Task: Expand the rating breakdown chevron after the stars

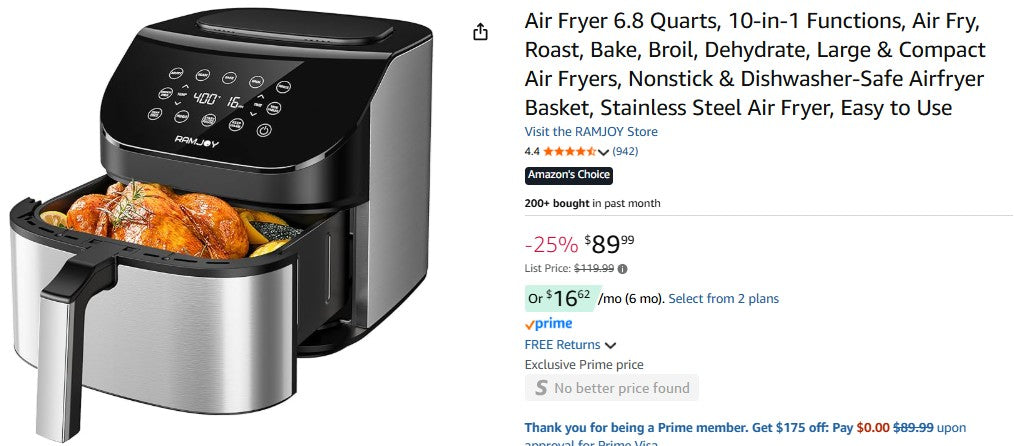Action: tap(603, 152)
